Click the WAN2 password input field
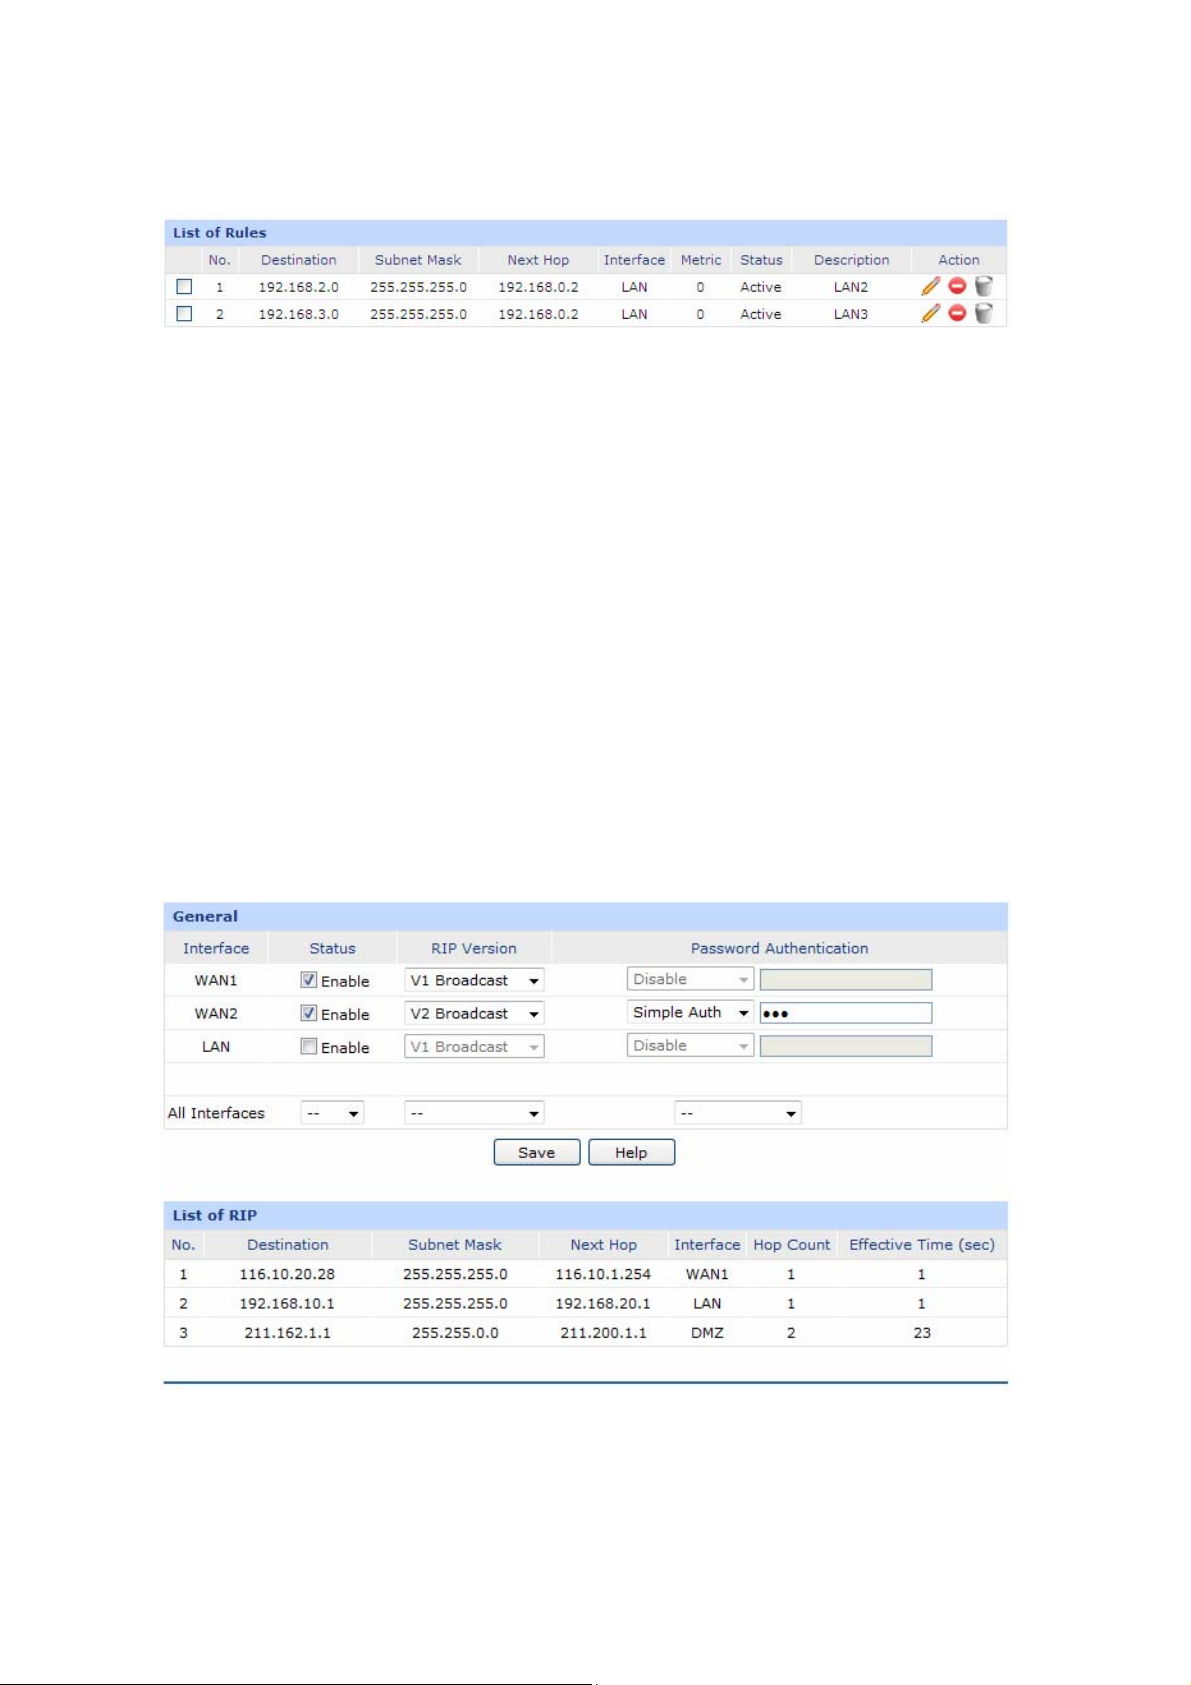The width and height of the screenshot is (1191, 1685). (846, 1013)
